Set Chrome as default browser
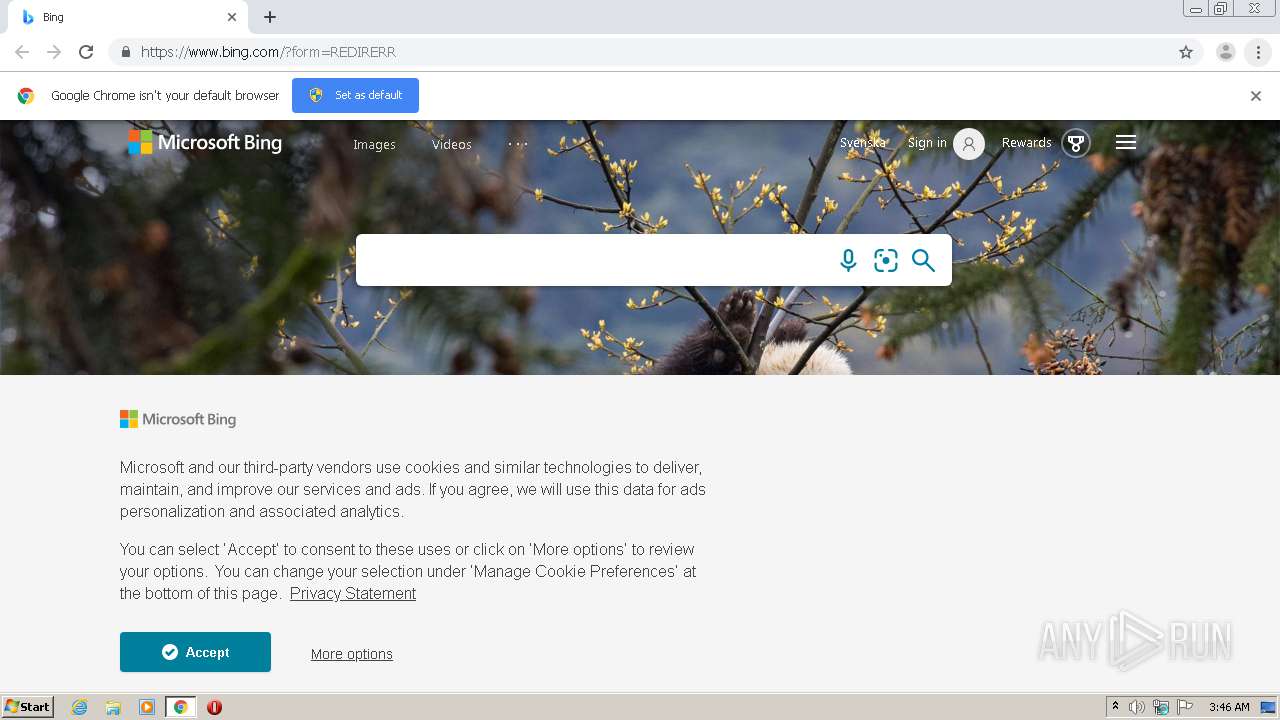Viewport: 1280px width, 720px height. (x=355, y=95)
